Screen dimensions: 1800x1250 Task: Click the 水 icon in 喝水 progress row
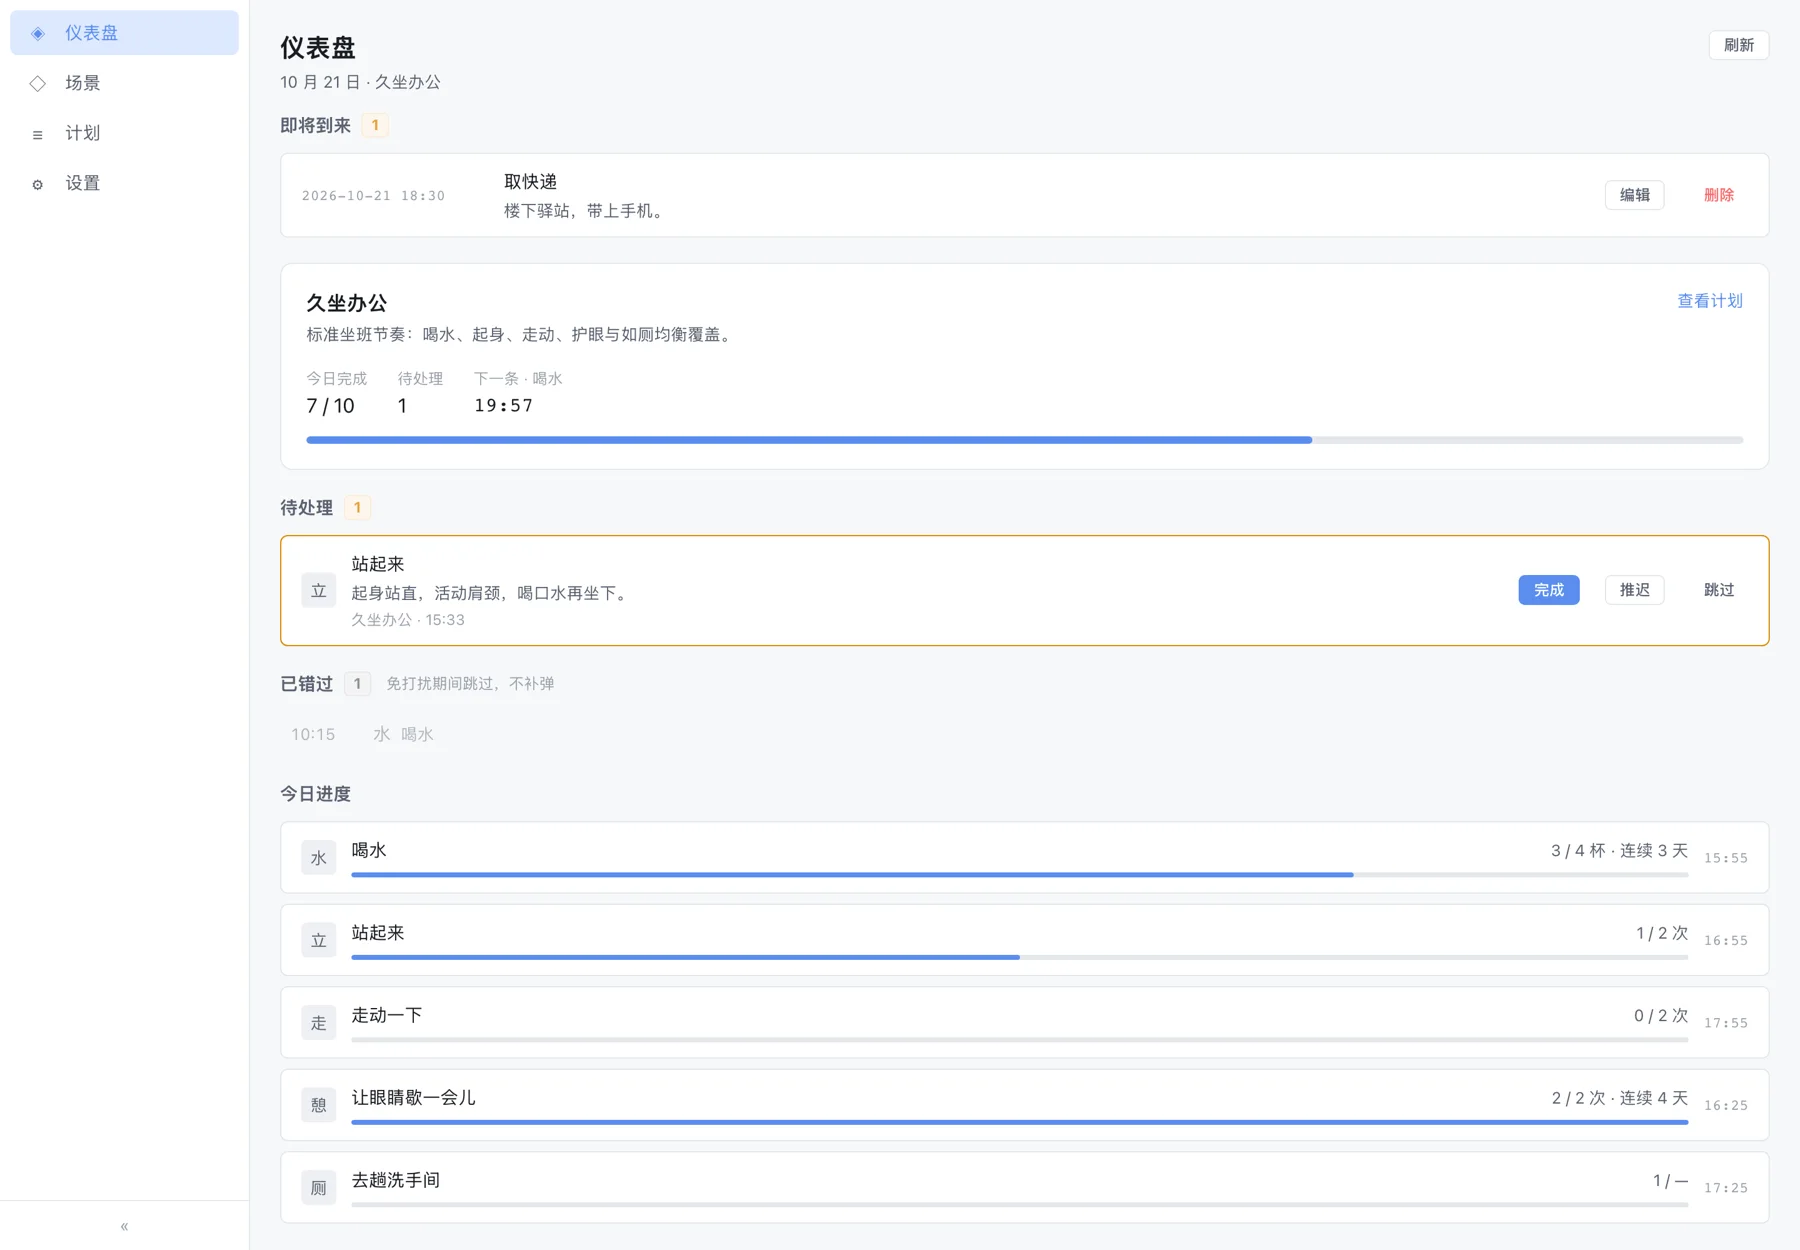319,858
